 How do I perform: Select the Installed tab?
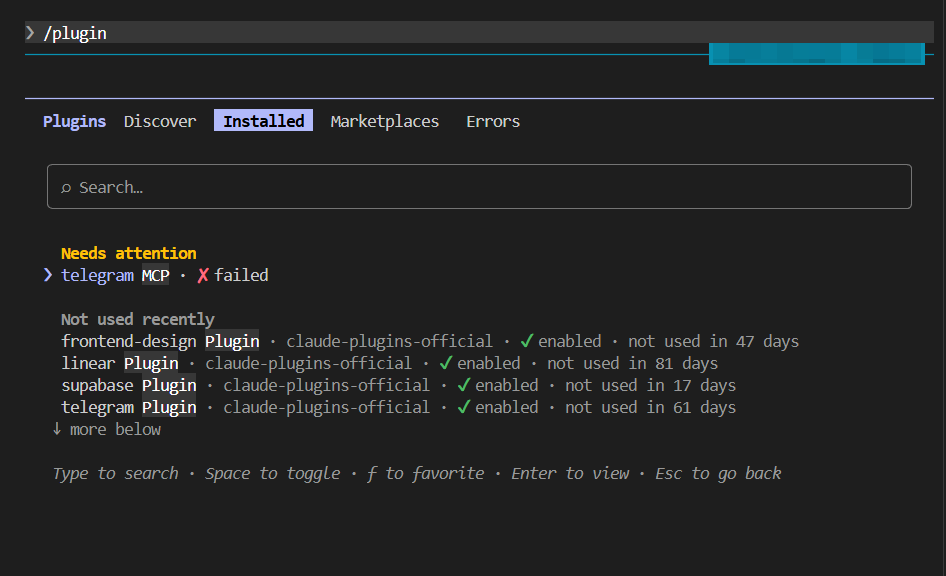pos(264,121)
